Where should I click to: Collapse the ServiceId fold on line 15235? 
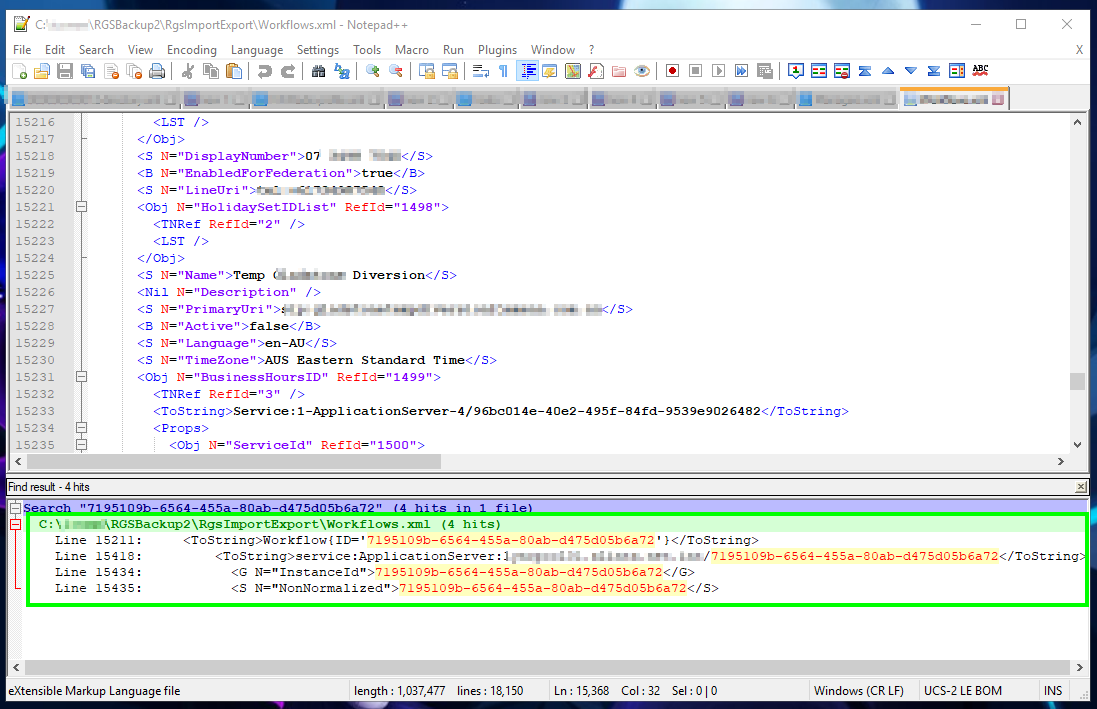81,445
